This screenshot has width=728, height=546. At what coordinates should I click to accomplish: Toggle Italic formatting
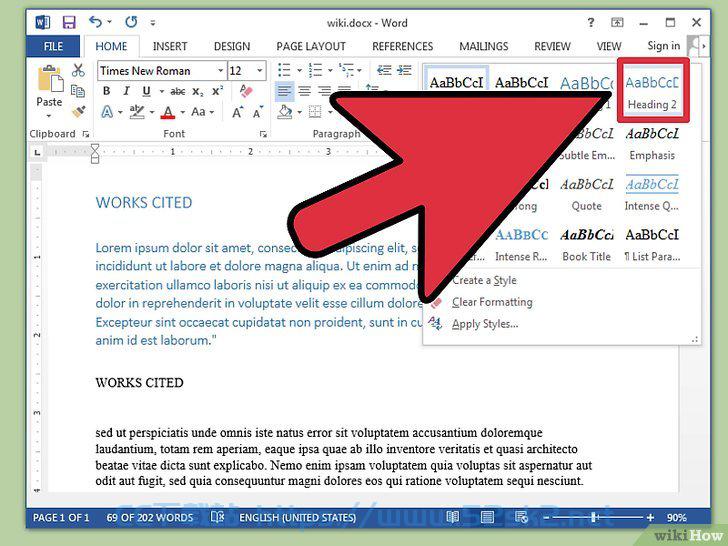[x=126, y=91]
